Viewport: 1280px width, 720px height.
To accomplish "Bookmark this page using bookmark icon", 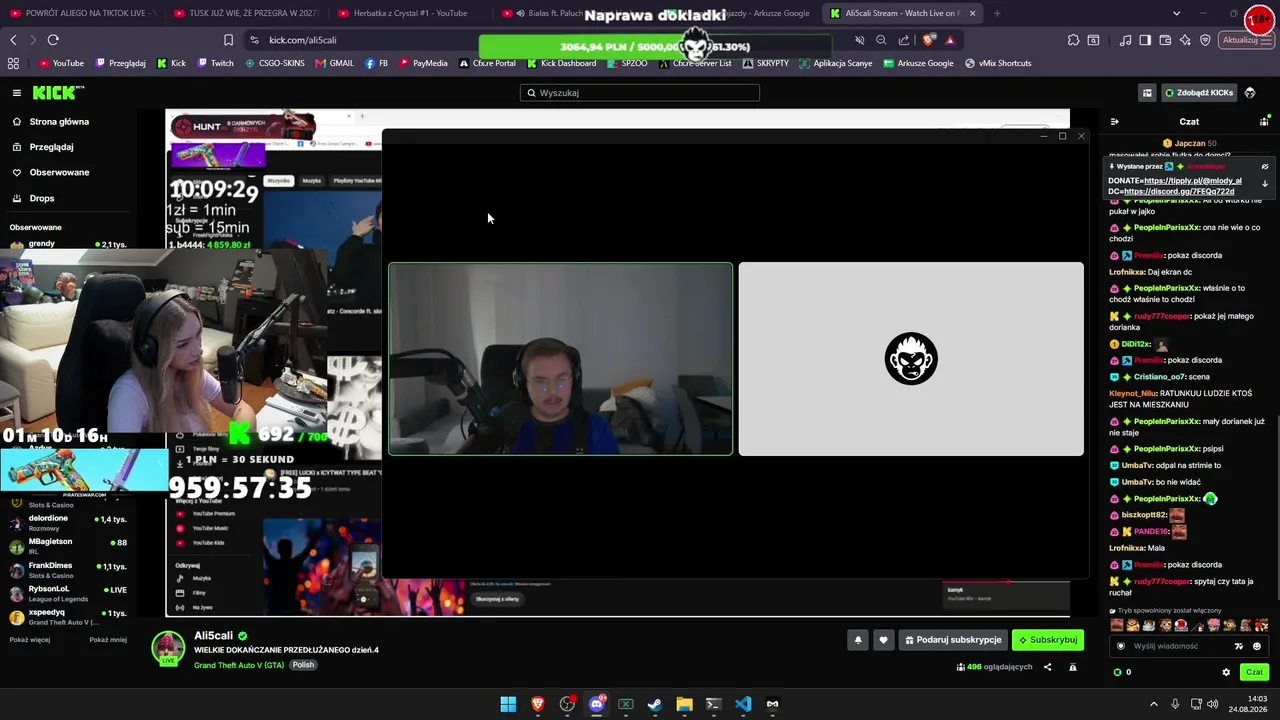I will click(x=228, y=40).
